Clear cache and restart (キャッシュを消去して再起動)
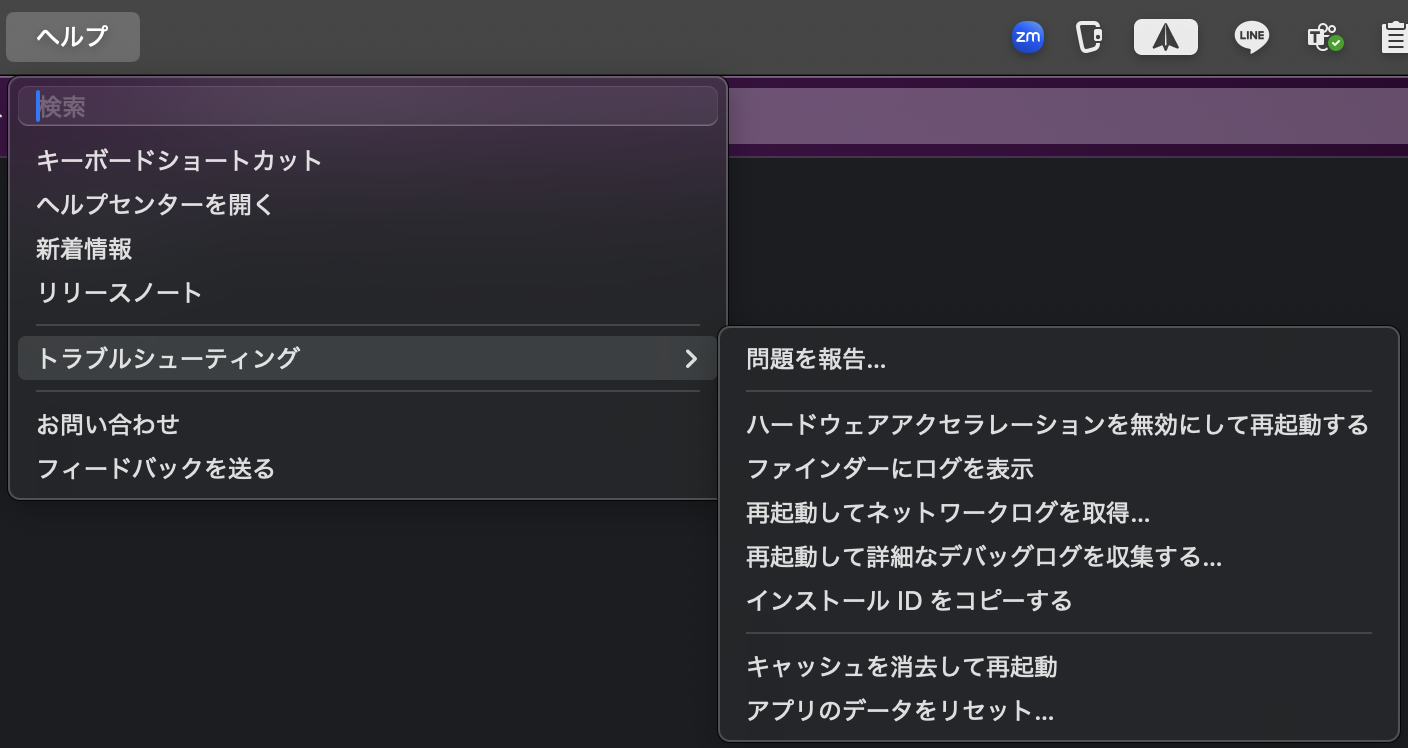This screenshot has height=748, width=1408. [x=903, y=667]
